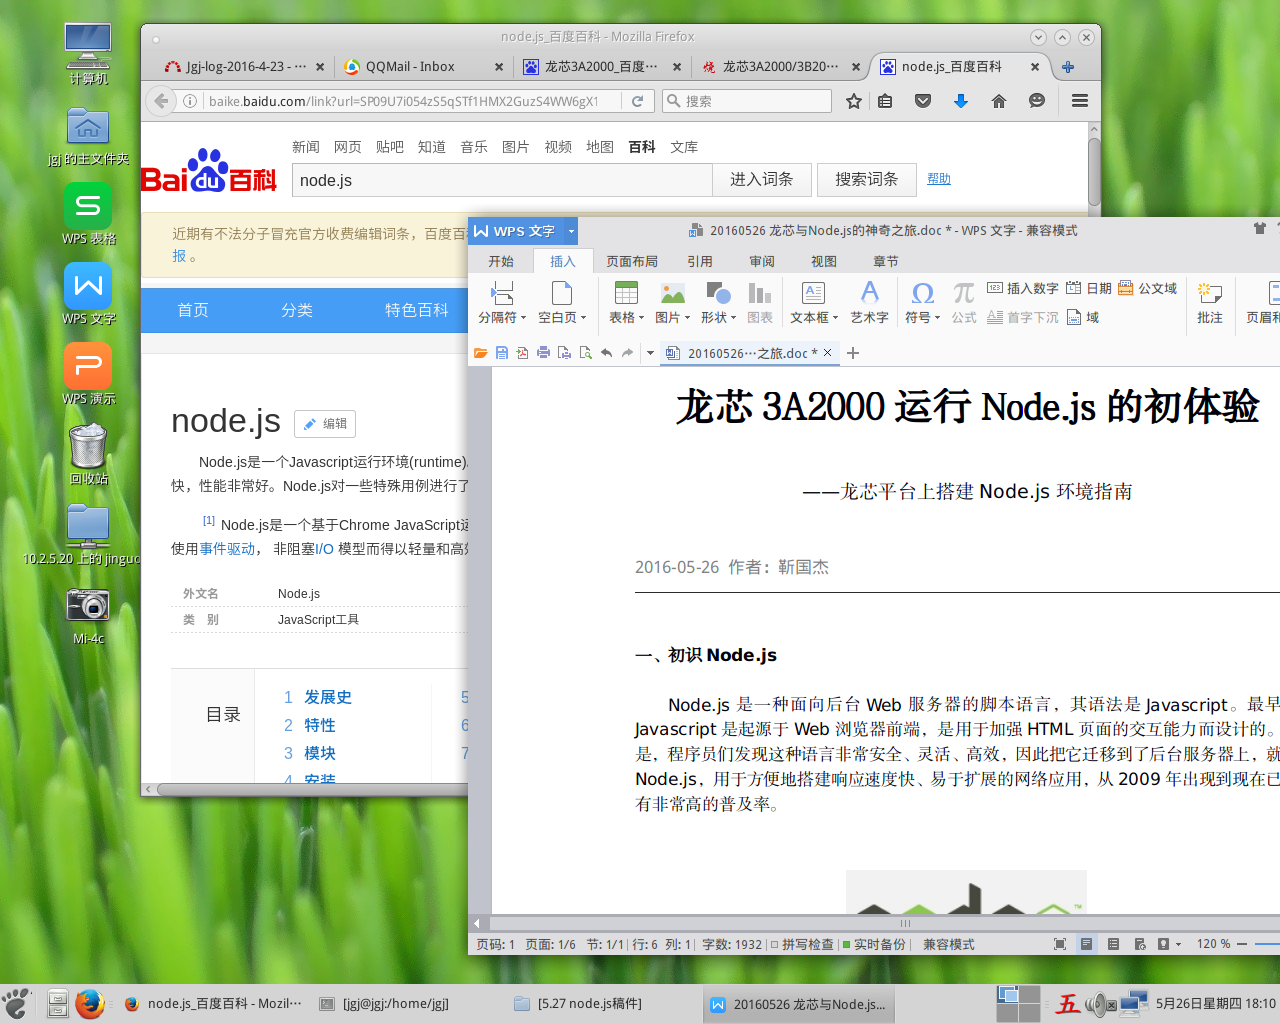1280x1024 pixels.
Task: Open the 形状 shapes tool
Action: (718, 293)
